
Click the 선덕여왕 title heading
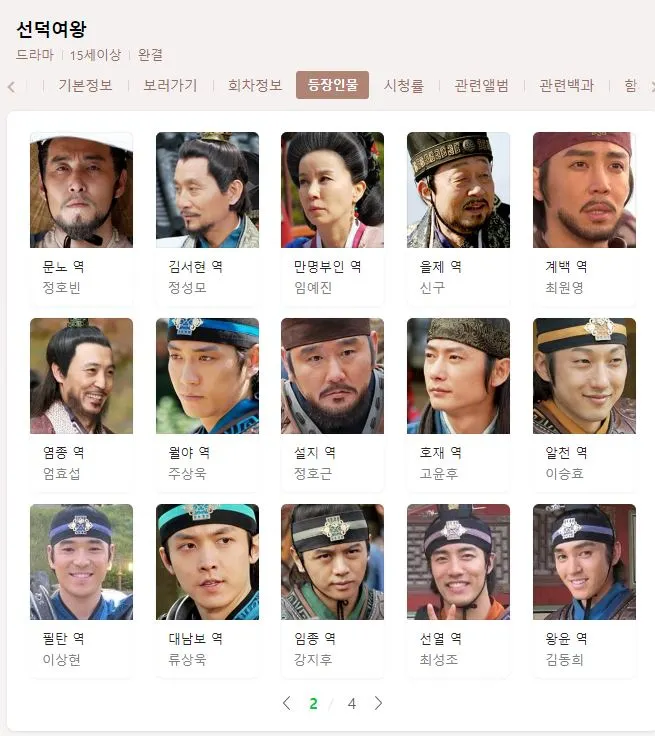[x=52, y=29]
